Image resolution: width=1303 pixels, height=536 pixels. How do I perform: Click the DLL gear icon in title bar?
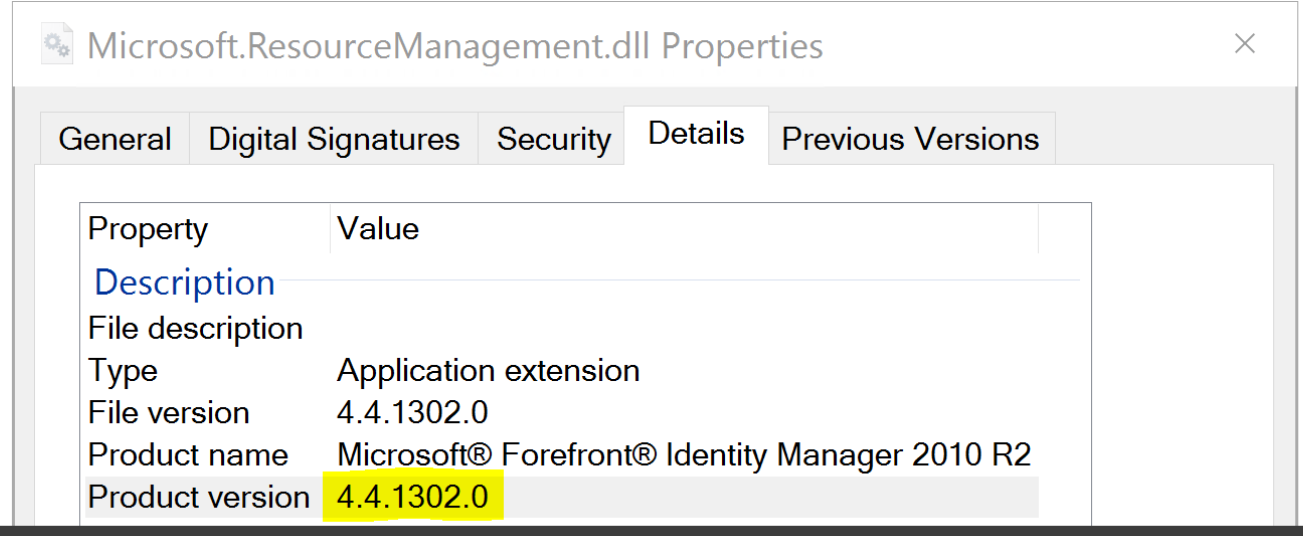[58, 45]
